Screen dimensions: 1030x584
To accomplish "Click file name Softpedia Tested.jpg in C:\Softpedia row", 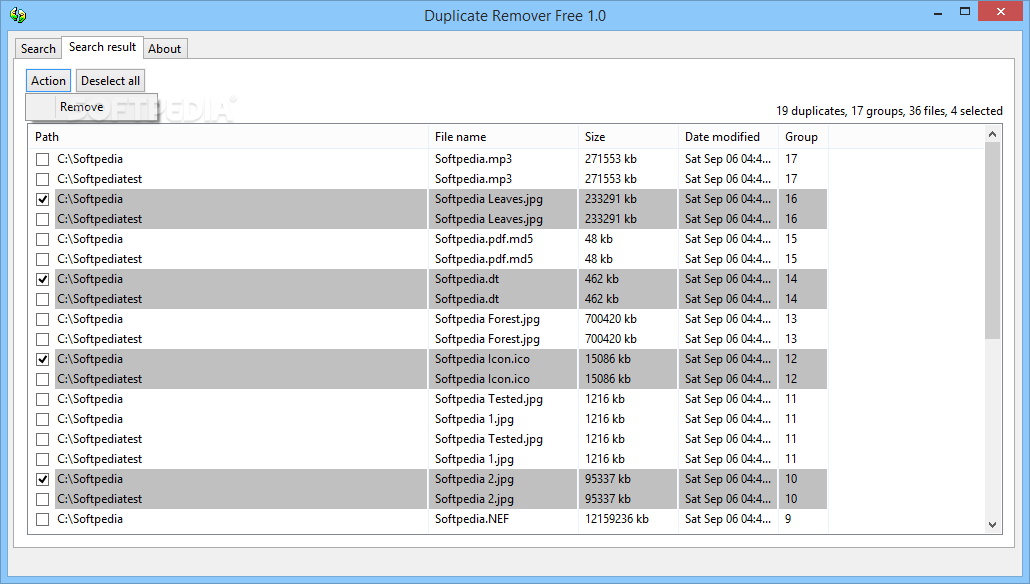I will pyautogui.click(x=489, y=399).
